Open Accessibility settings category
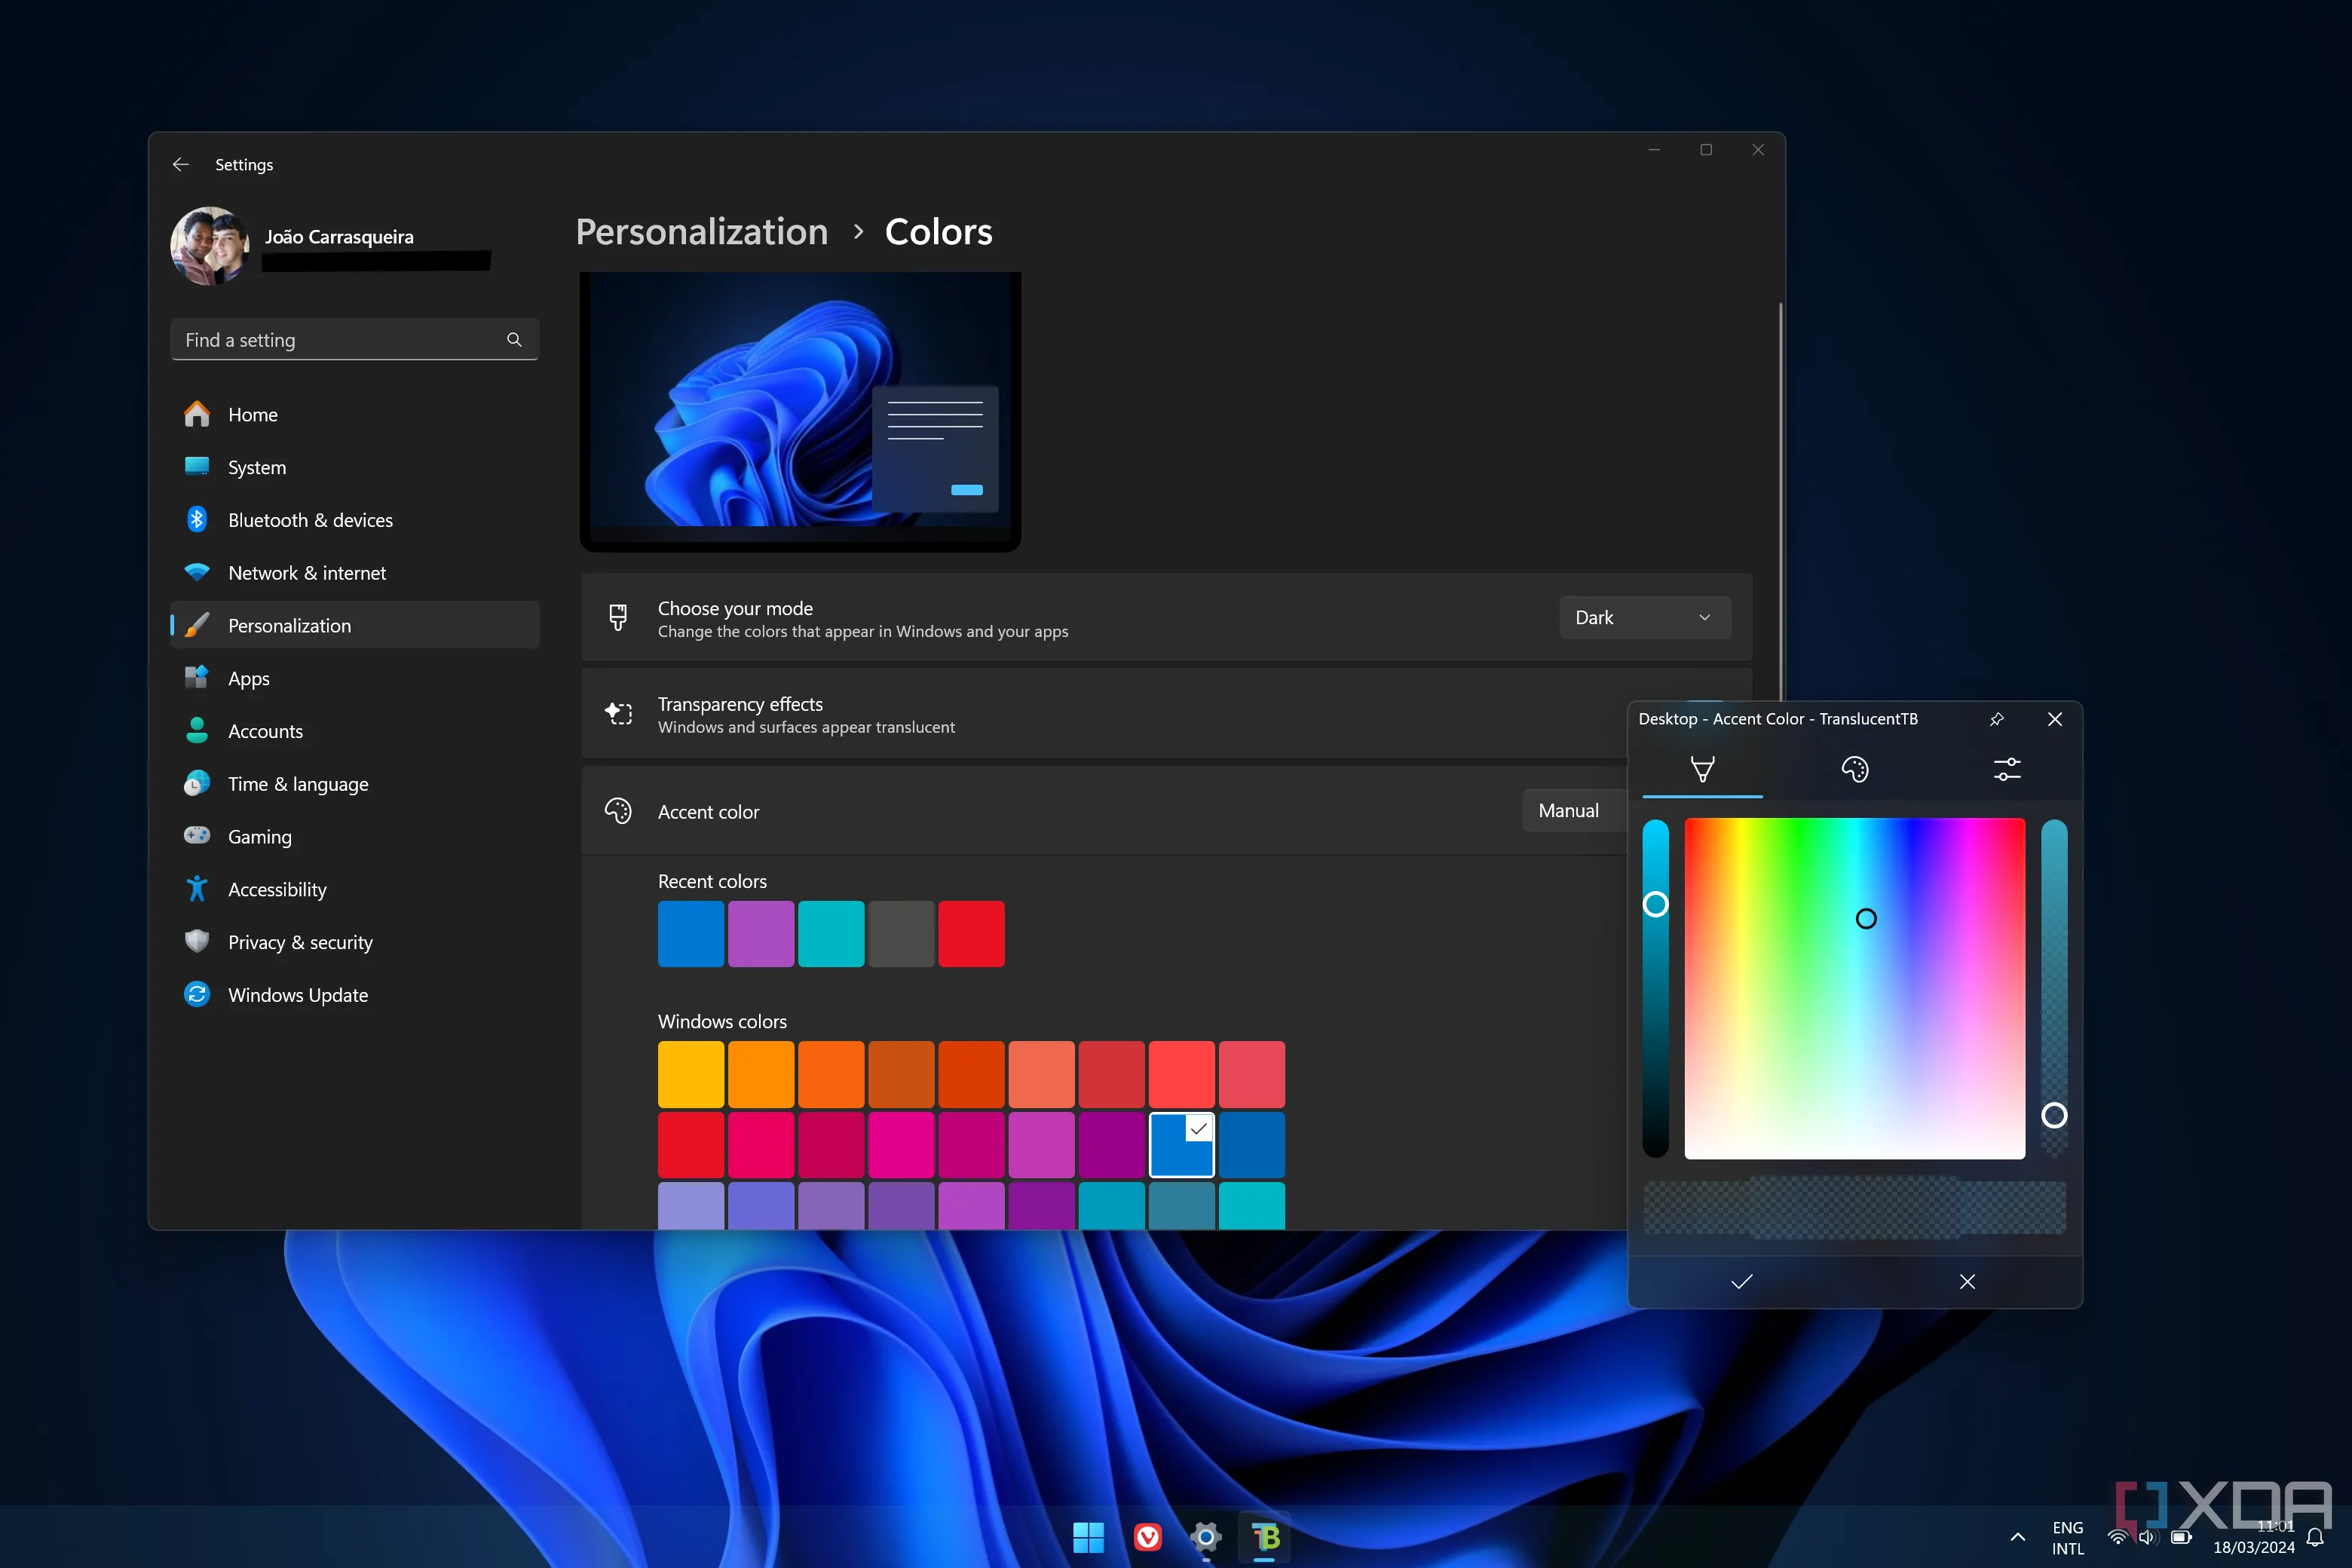The height and width of the screenshot is (1568, 2352). (355, 889)
